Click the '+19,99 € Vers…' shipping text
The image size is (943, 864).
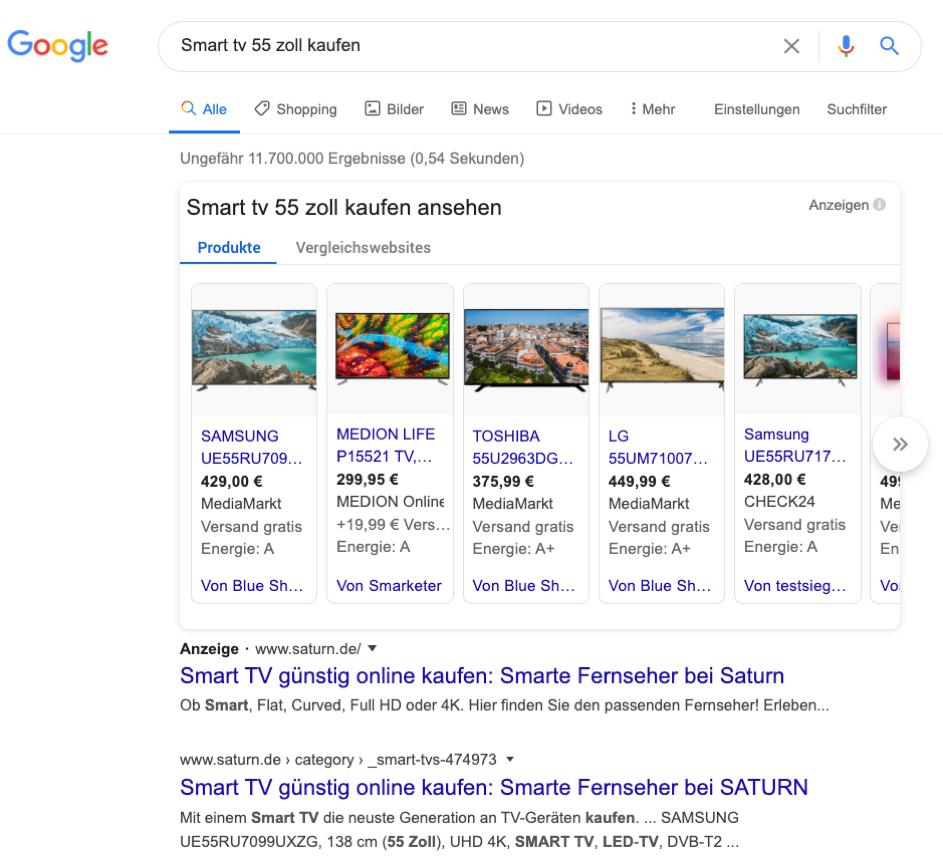tap(393, 525)
